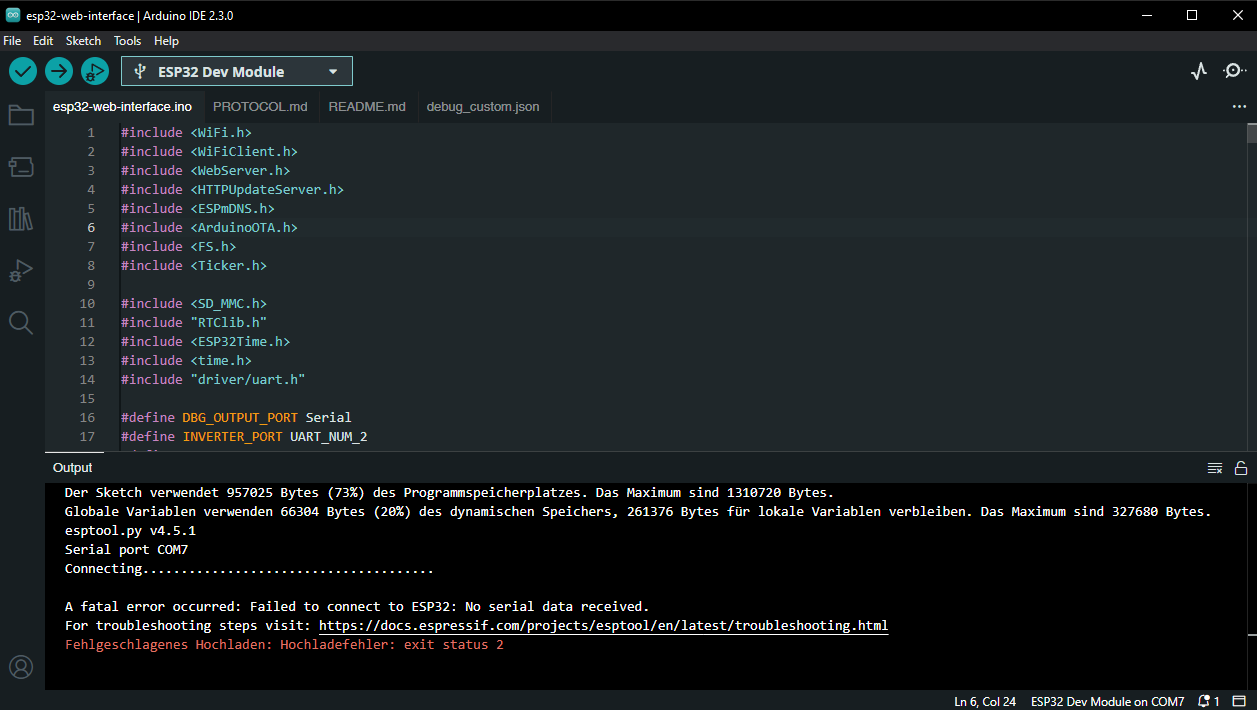Open the Library Manager sidebar
The height and width of the screenshot is (710, 1257).
click(x=21, y=219)
